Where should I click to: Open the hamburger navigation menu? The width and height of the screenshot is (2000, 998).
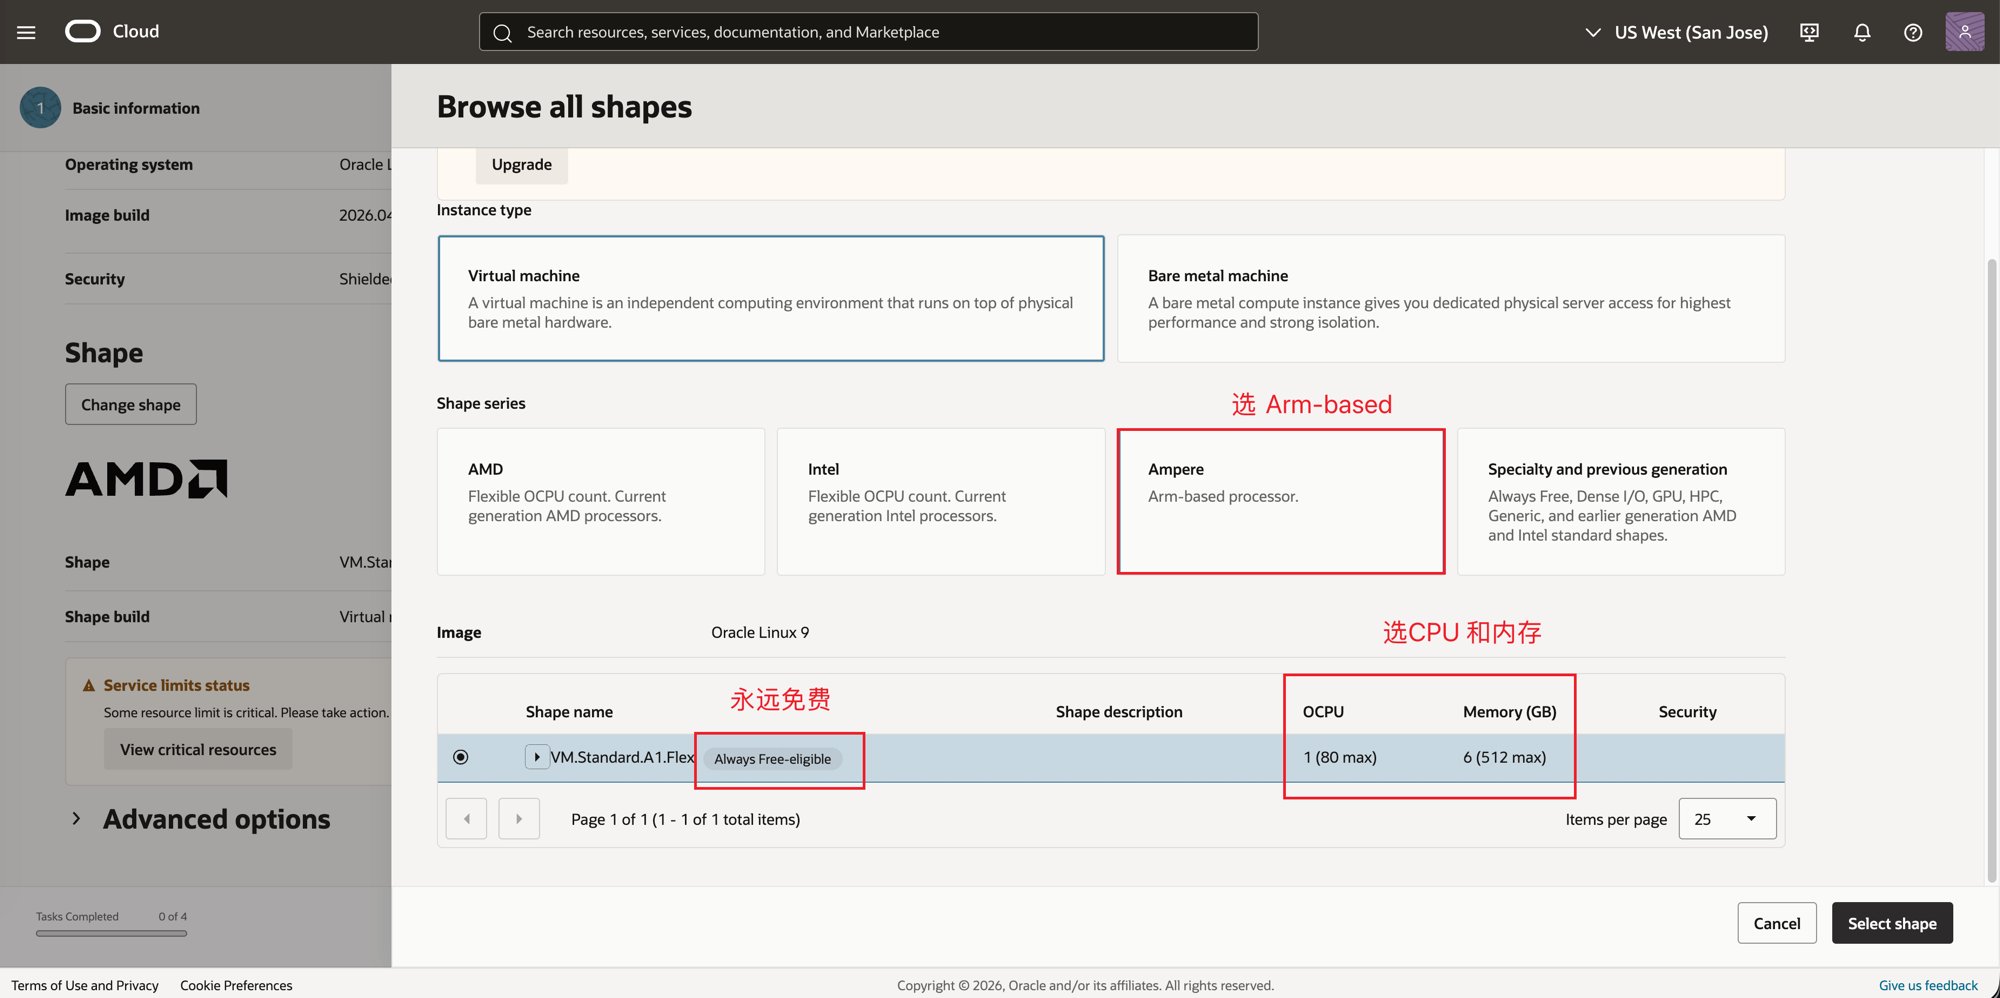tap(26, 32)
